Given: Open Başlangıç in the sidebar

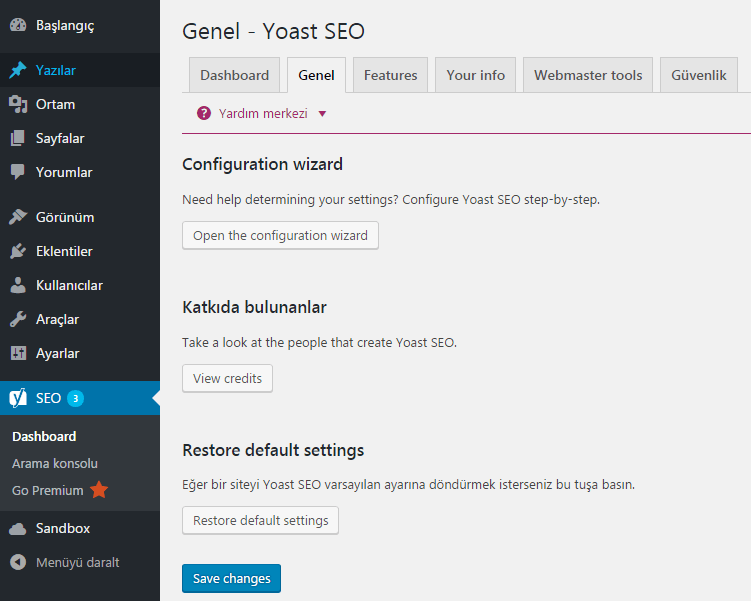Looking at the screenshot, I should click(x=80, y=25).
